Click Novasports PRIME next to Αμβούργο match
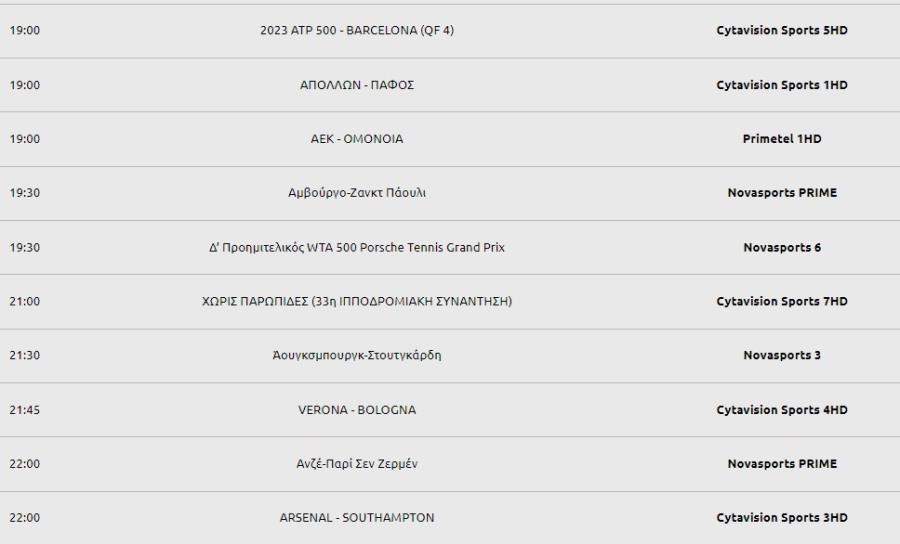Image resolution: width=900 pixels, height=544 pixels. (782, 193)
